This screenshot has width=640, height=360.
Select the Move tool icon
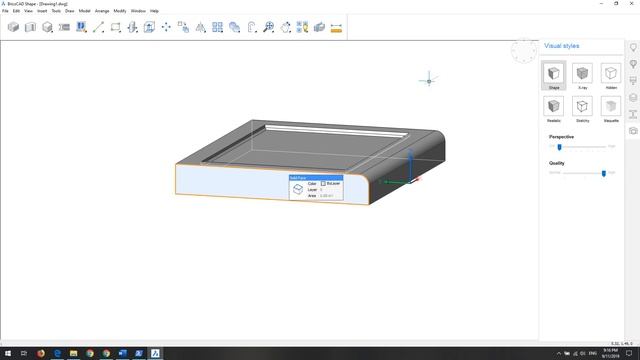[x=166, y=27]
